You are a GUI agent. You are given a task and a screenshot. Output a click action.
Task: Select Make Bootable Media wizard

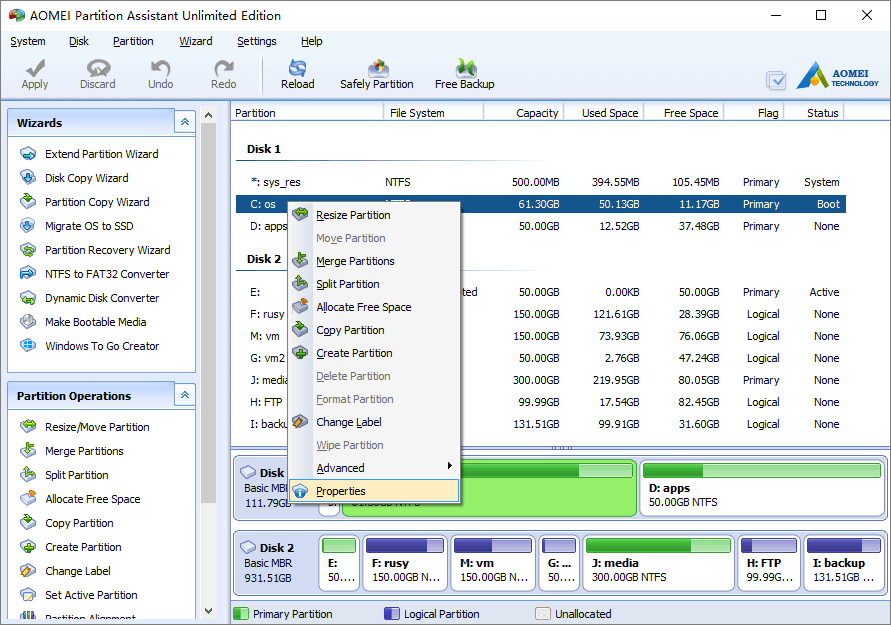click(95, 322)
